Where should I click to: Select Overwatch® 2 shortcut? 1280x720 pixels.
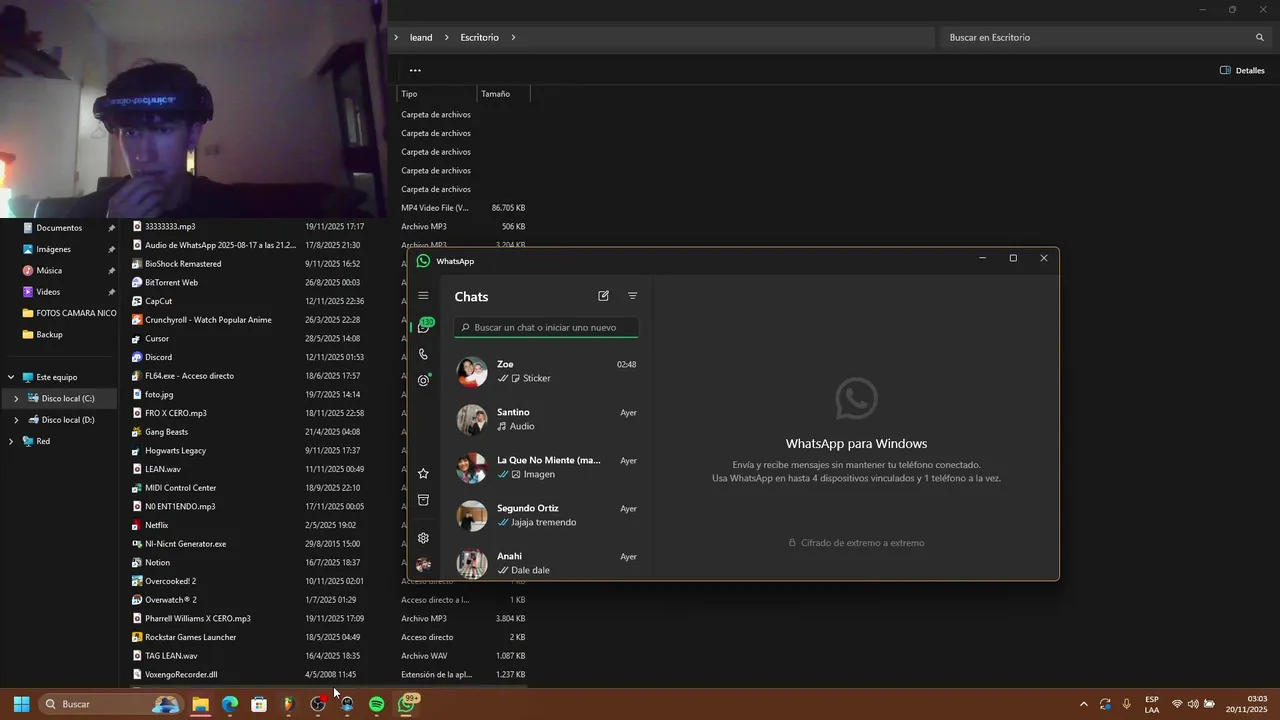170,600
